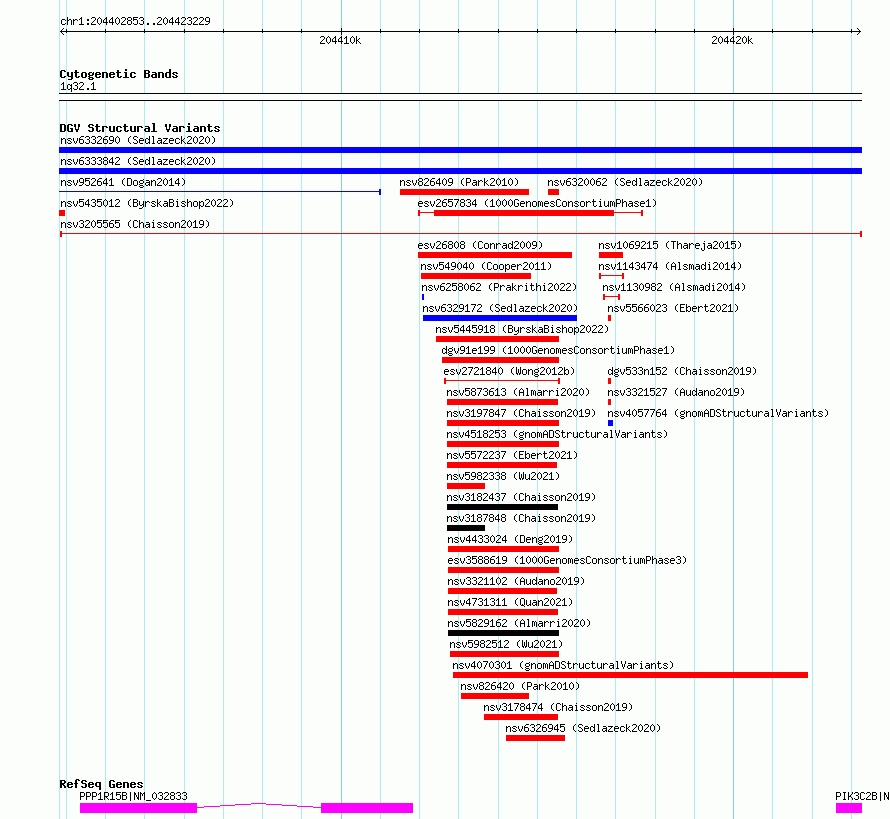Select nsv5435012 (ByrskaBishop2022) label
This screenshot has height=819, width=890.
(x=147, y=203)
